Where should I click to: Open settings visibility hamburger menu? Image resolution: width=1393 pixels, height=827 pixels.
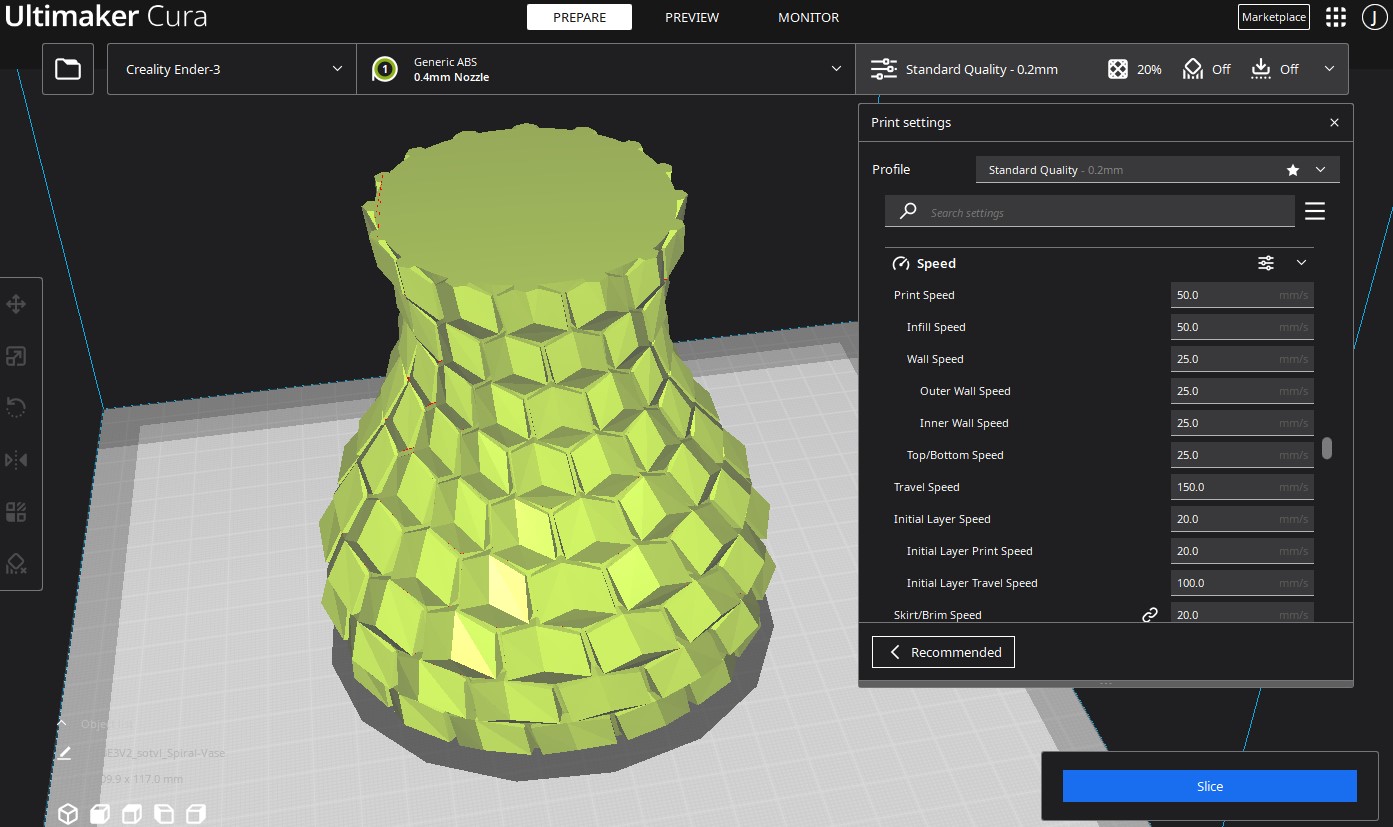click(1315, 211)
